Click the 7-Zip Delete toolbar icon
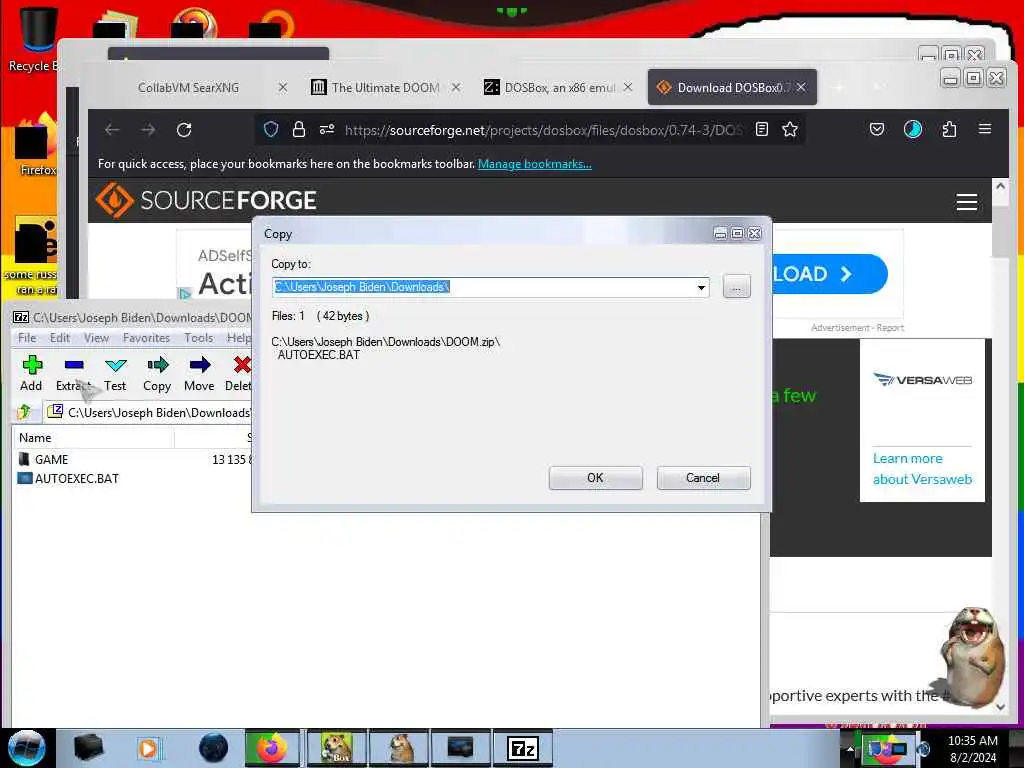 tap(239, 374)
